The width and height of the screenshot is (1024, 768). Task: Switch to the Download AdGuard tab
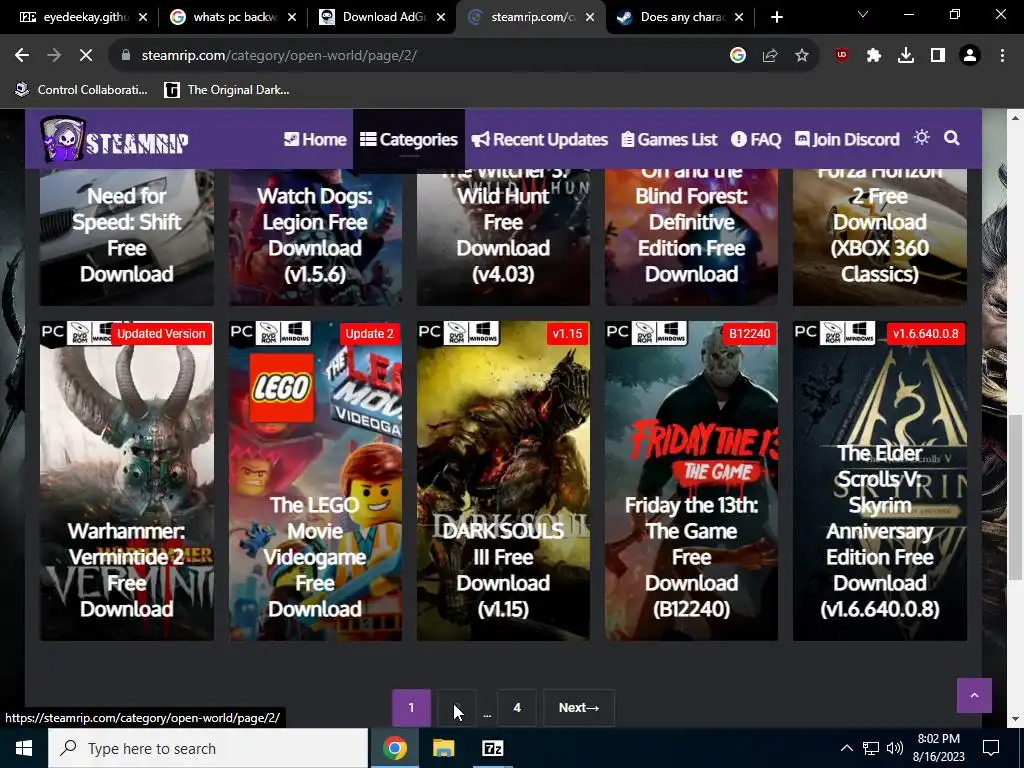pyautogui.click(x=381, y=17)
